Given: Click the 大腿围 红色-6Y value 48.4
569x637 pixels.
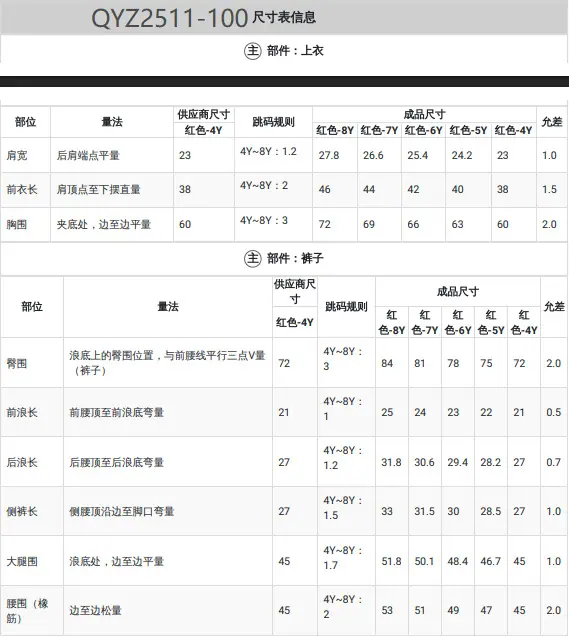Looking at the screenshot, I should click(458, 561).
